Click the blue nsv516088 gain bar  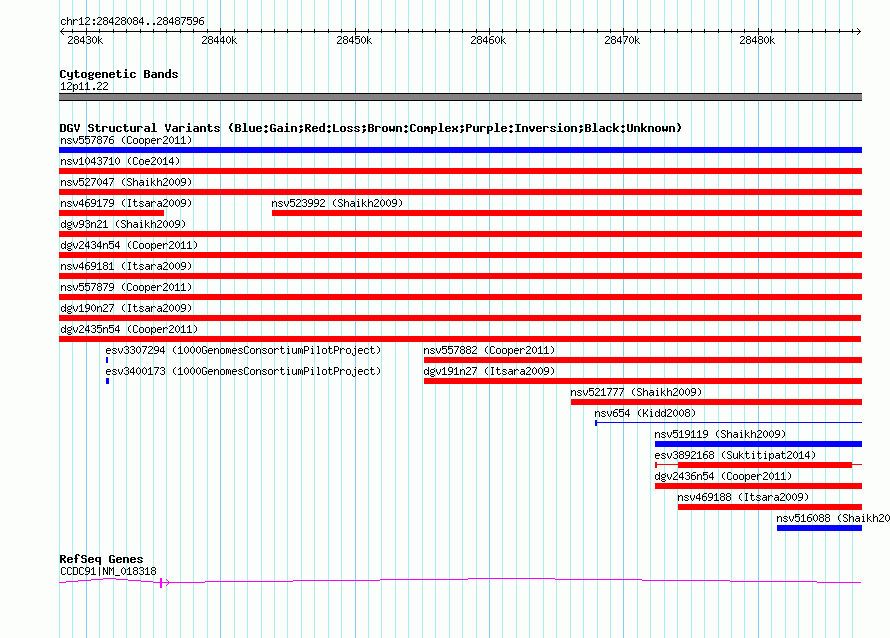pos(820,528)
